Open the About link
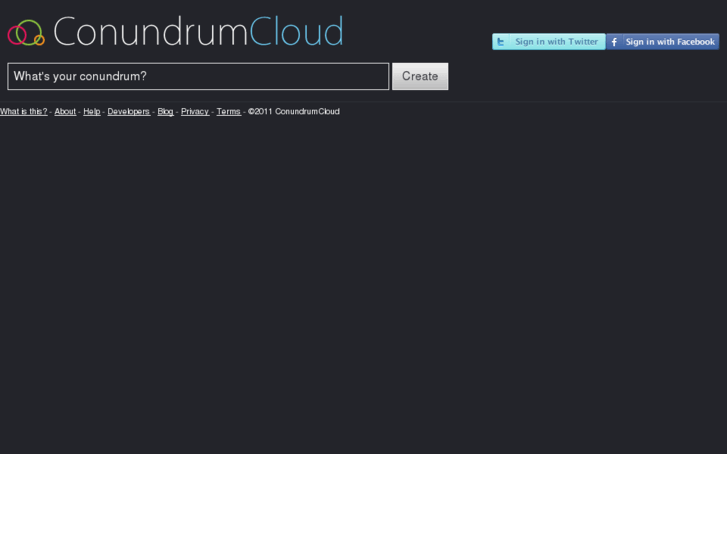The width and height of the screenshot is (727, 545). tap(65, 112)
